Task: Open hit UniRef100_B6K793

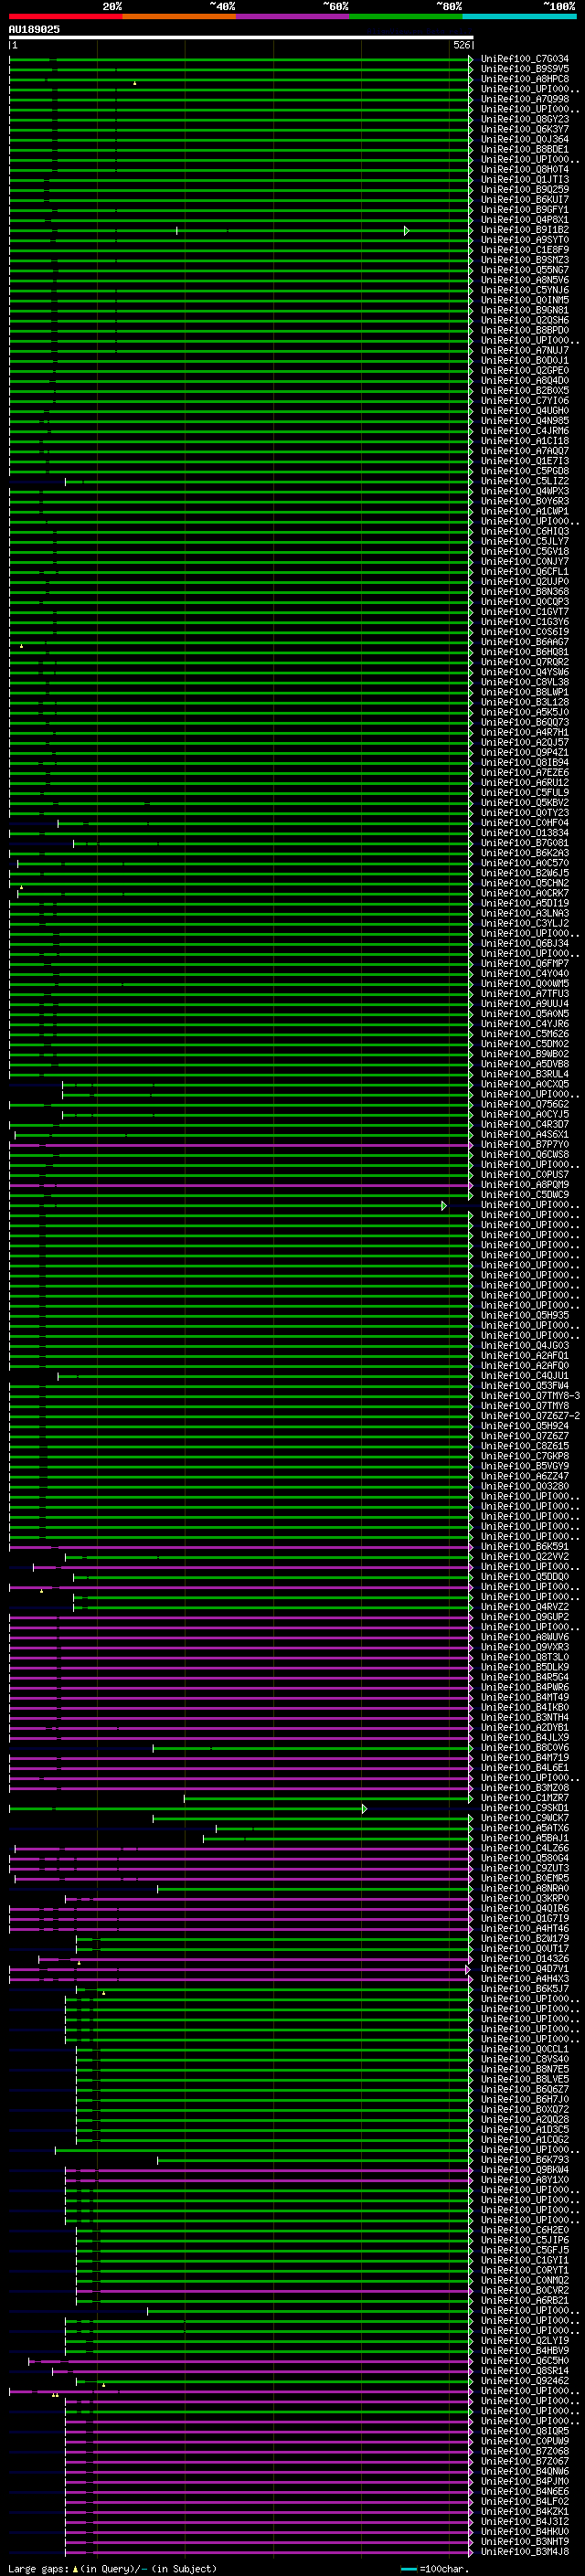Action: pyautogui.click(x=525, y=2160)
